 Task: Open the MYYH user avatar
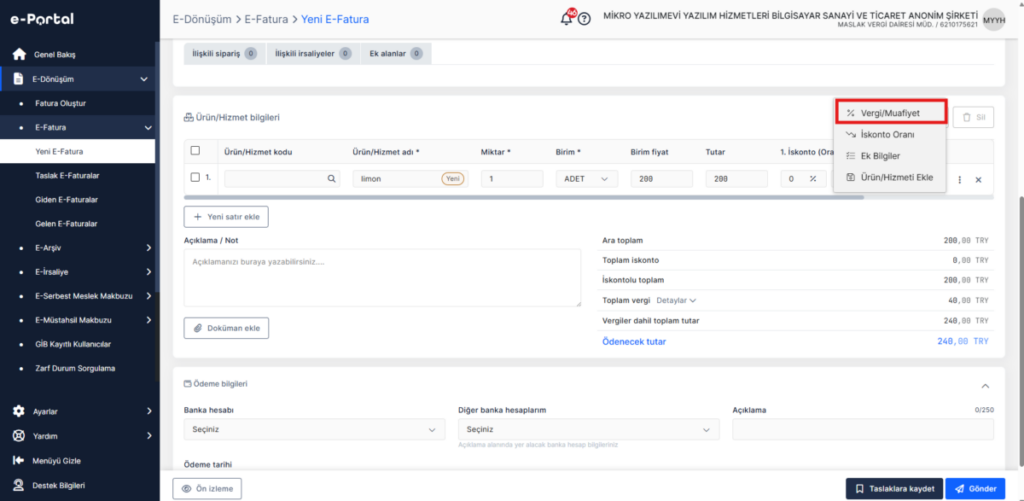tap(994, 20)
